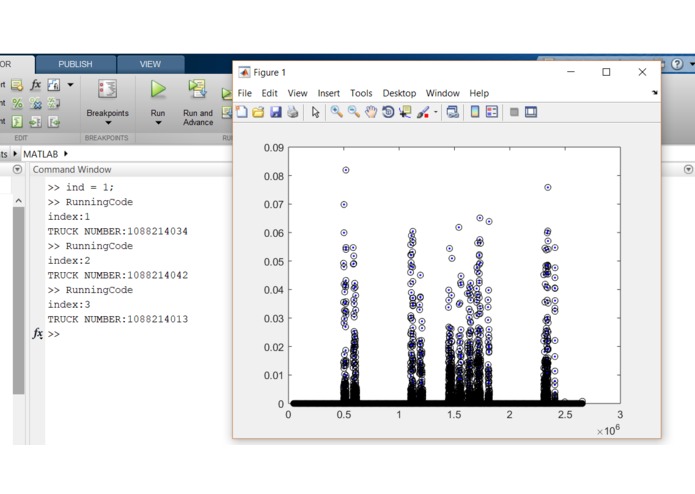Open the figure Window menu
695x494 pixels.
[443, 93]
